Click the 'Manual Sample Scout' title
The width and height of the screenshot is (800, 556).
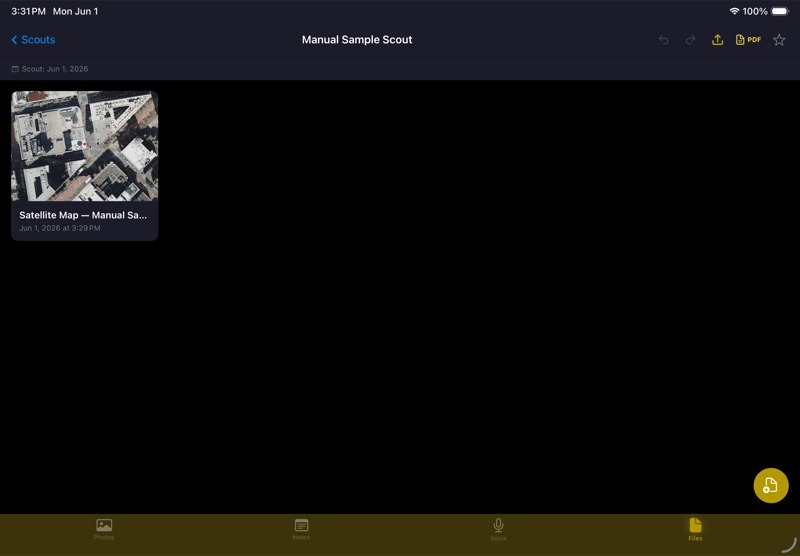click(x=357, y=40)
